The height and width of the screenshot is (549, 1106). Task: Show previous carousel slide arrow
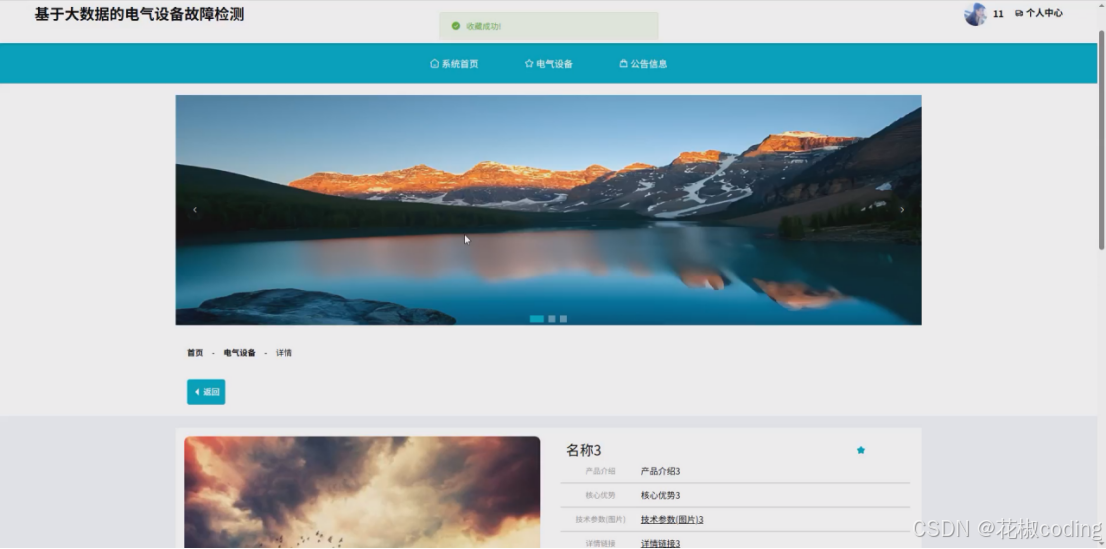(195, 210)
